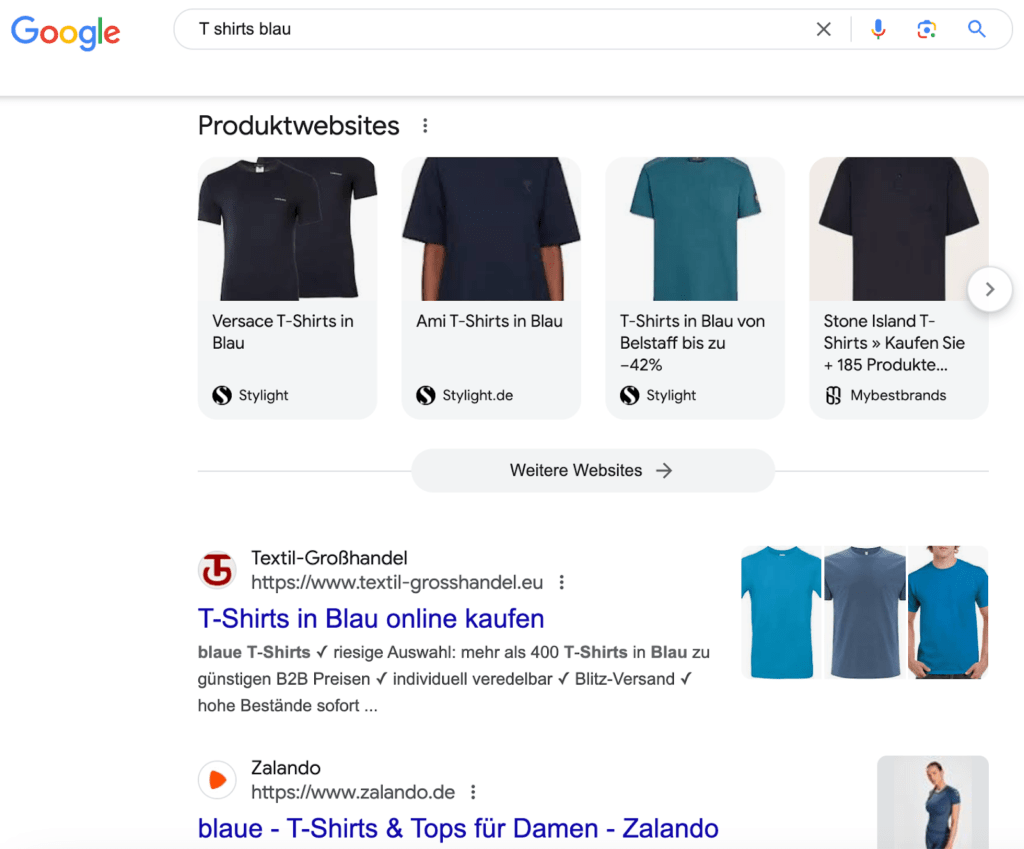Screen dimensions: 1024x849
Task: Open Google Lens image search
Action: 927,30
